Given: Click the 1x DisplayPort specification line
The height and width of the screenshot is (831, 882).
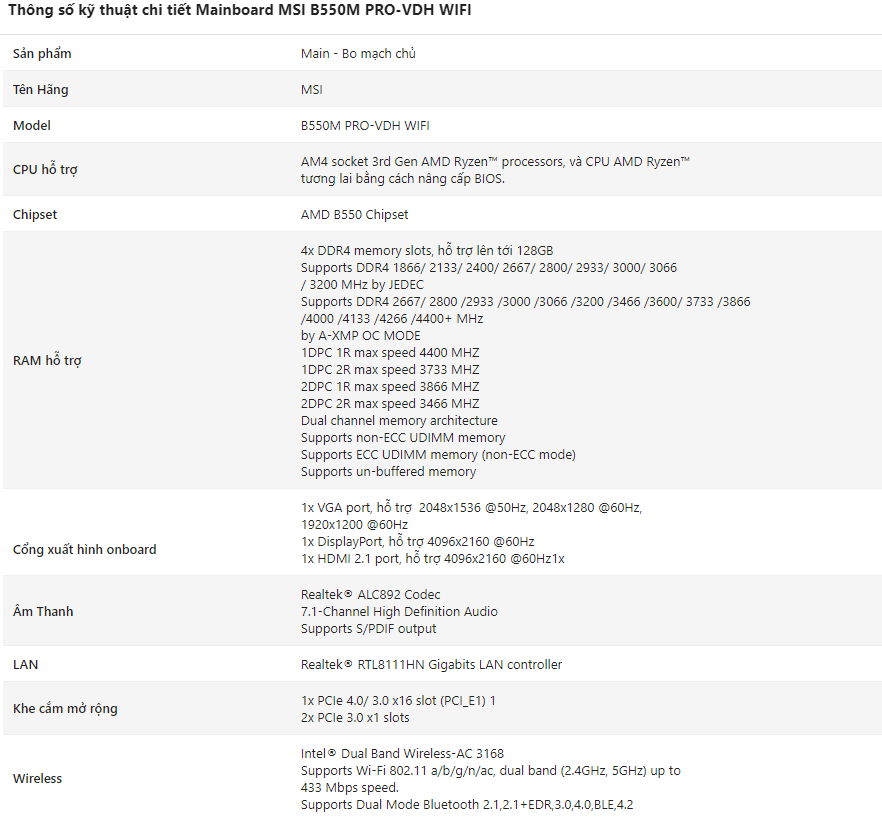Looking at the screenshot, I should (x=417, y=541).
